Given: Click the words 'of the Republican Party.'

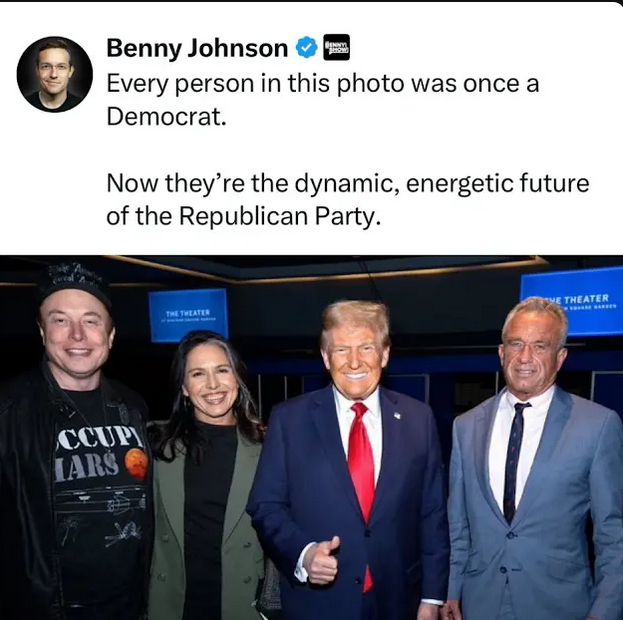Looking at the screenshot, I should click(244, 216).
